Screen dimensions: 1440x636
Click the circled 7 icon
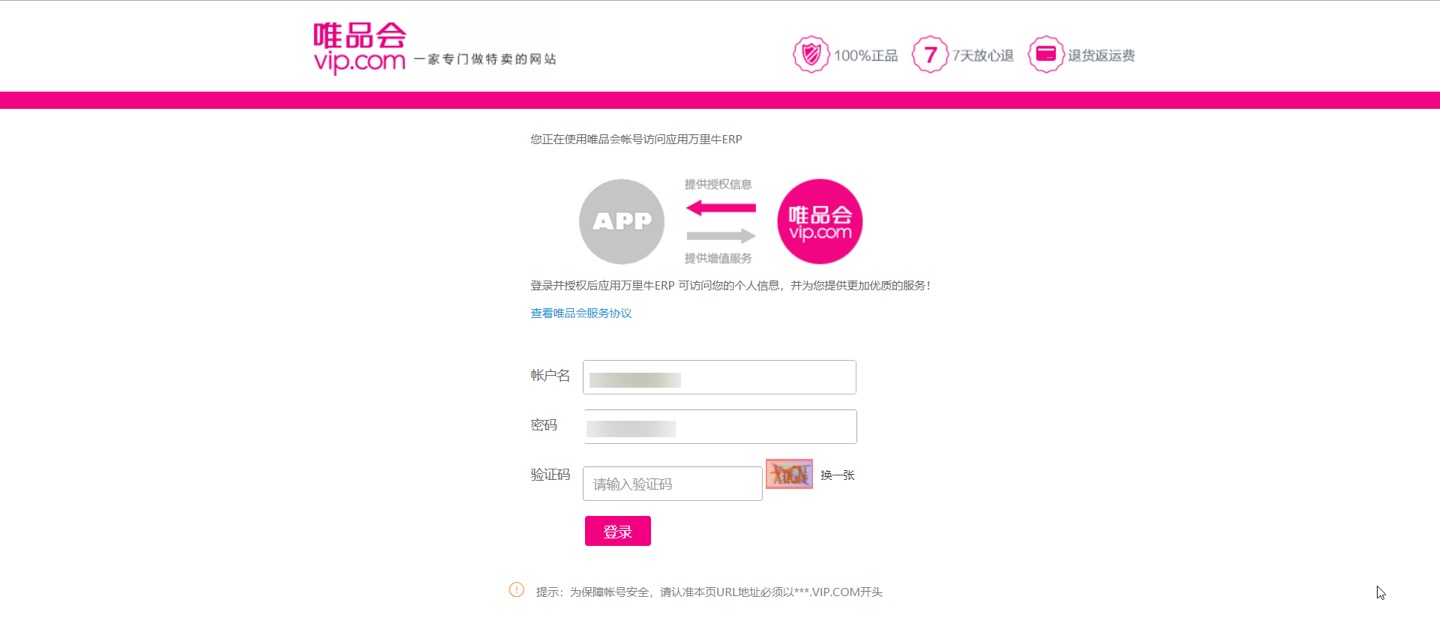930,55
